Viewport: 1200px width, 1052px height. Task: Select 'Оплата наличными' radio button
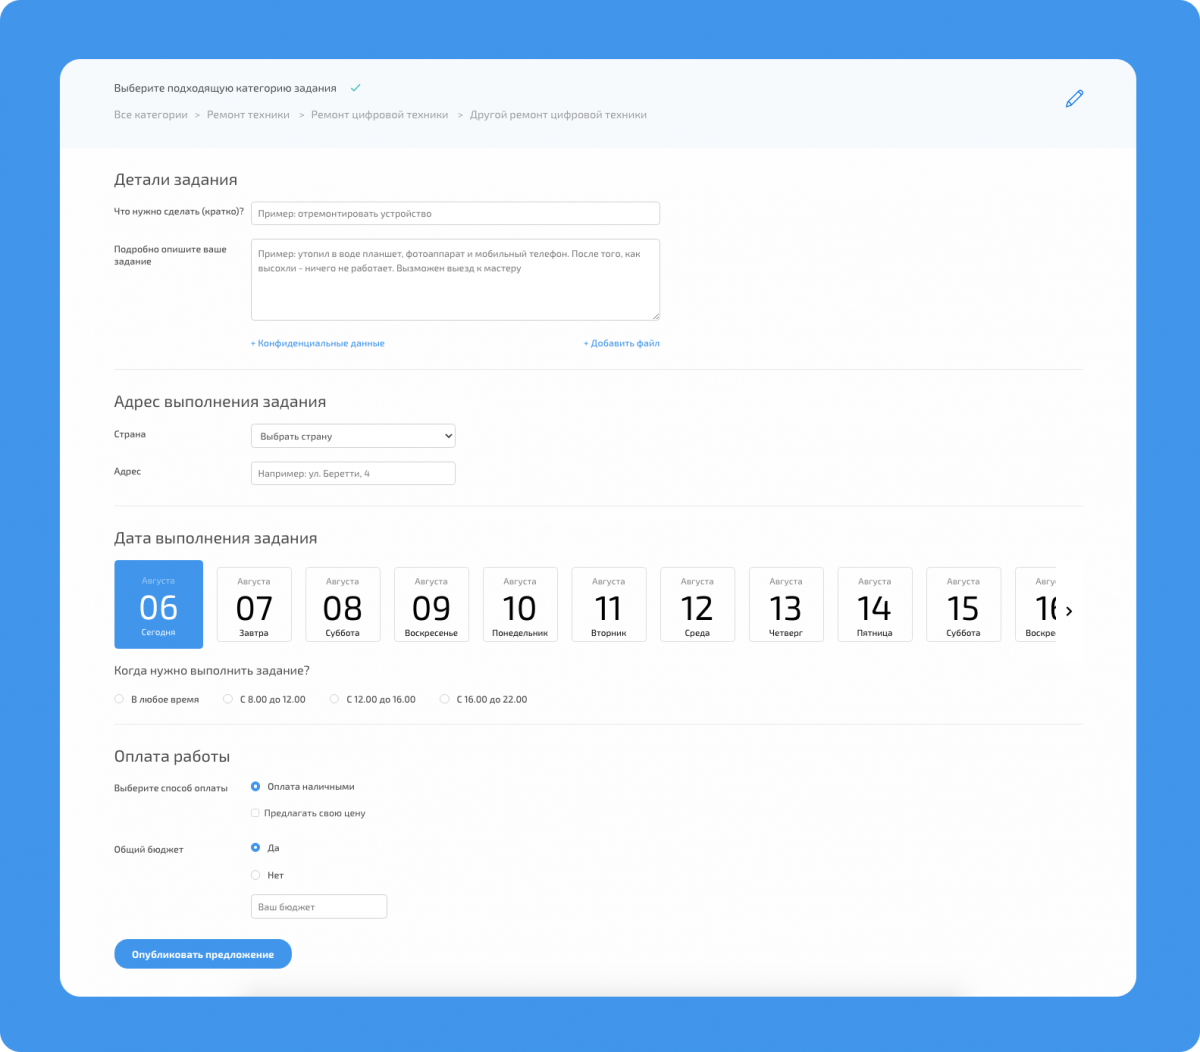click(255, 786)
